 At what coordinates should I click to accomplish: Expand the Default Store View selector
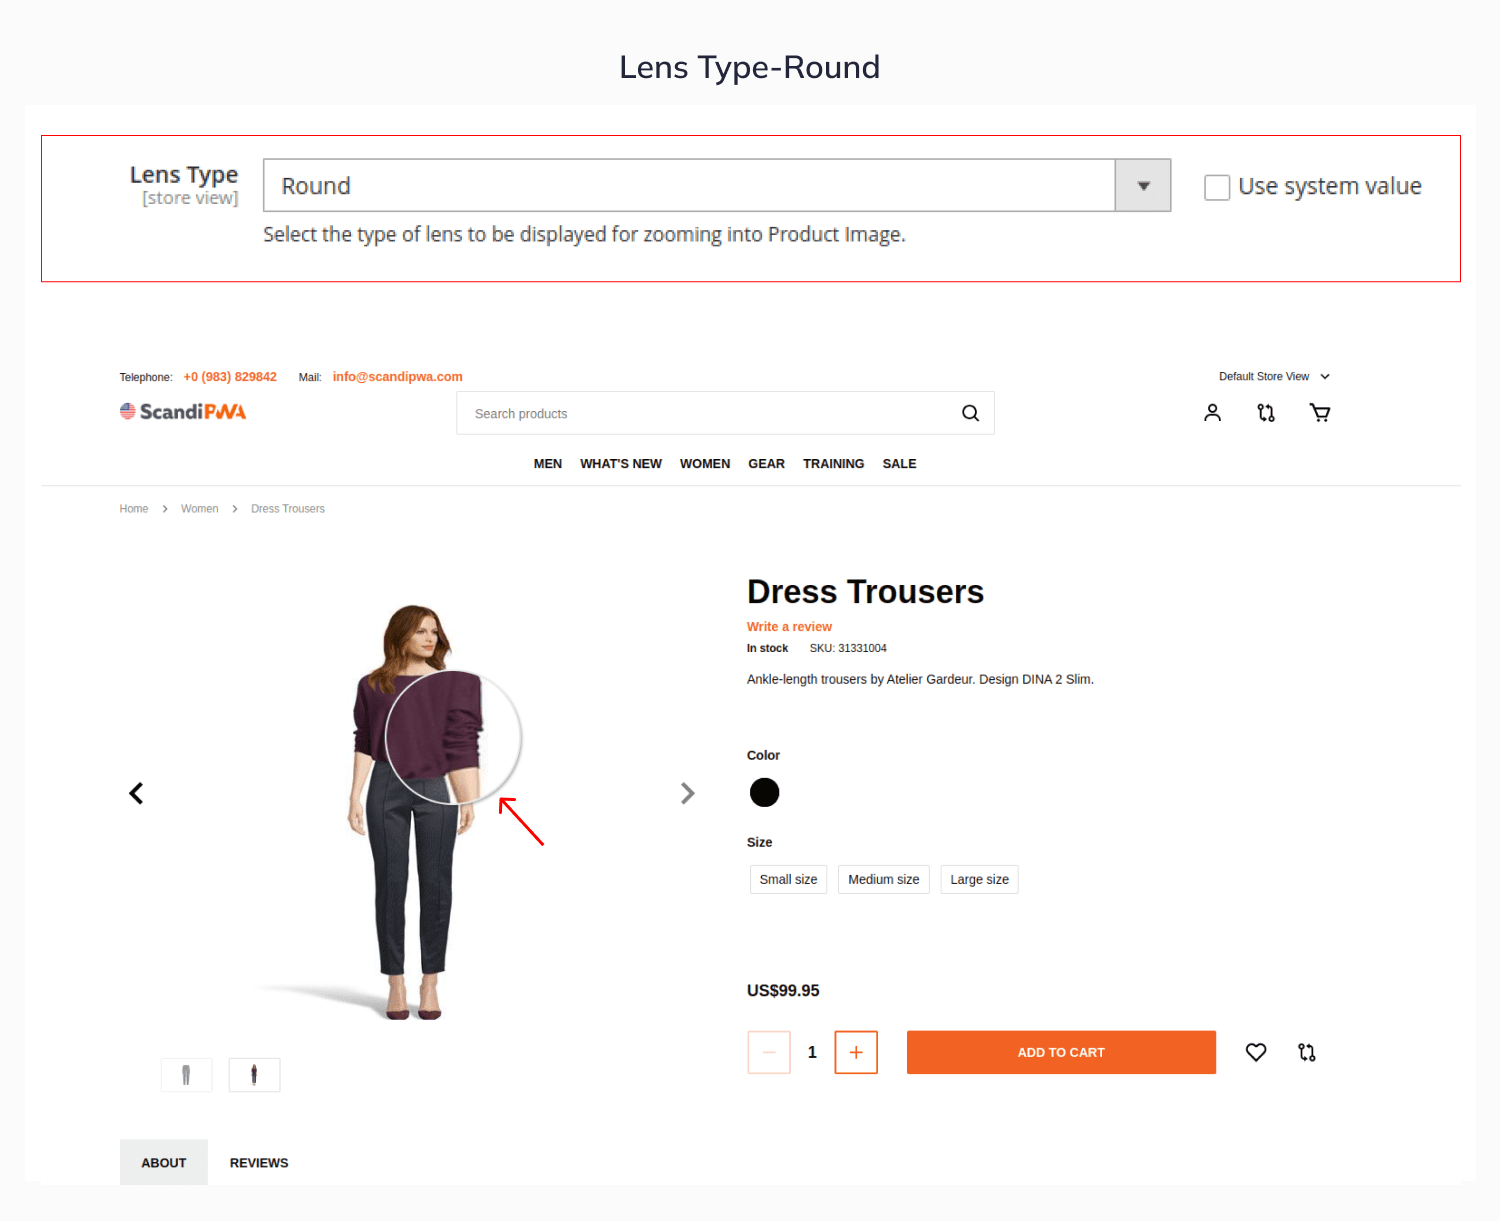1274,377
